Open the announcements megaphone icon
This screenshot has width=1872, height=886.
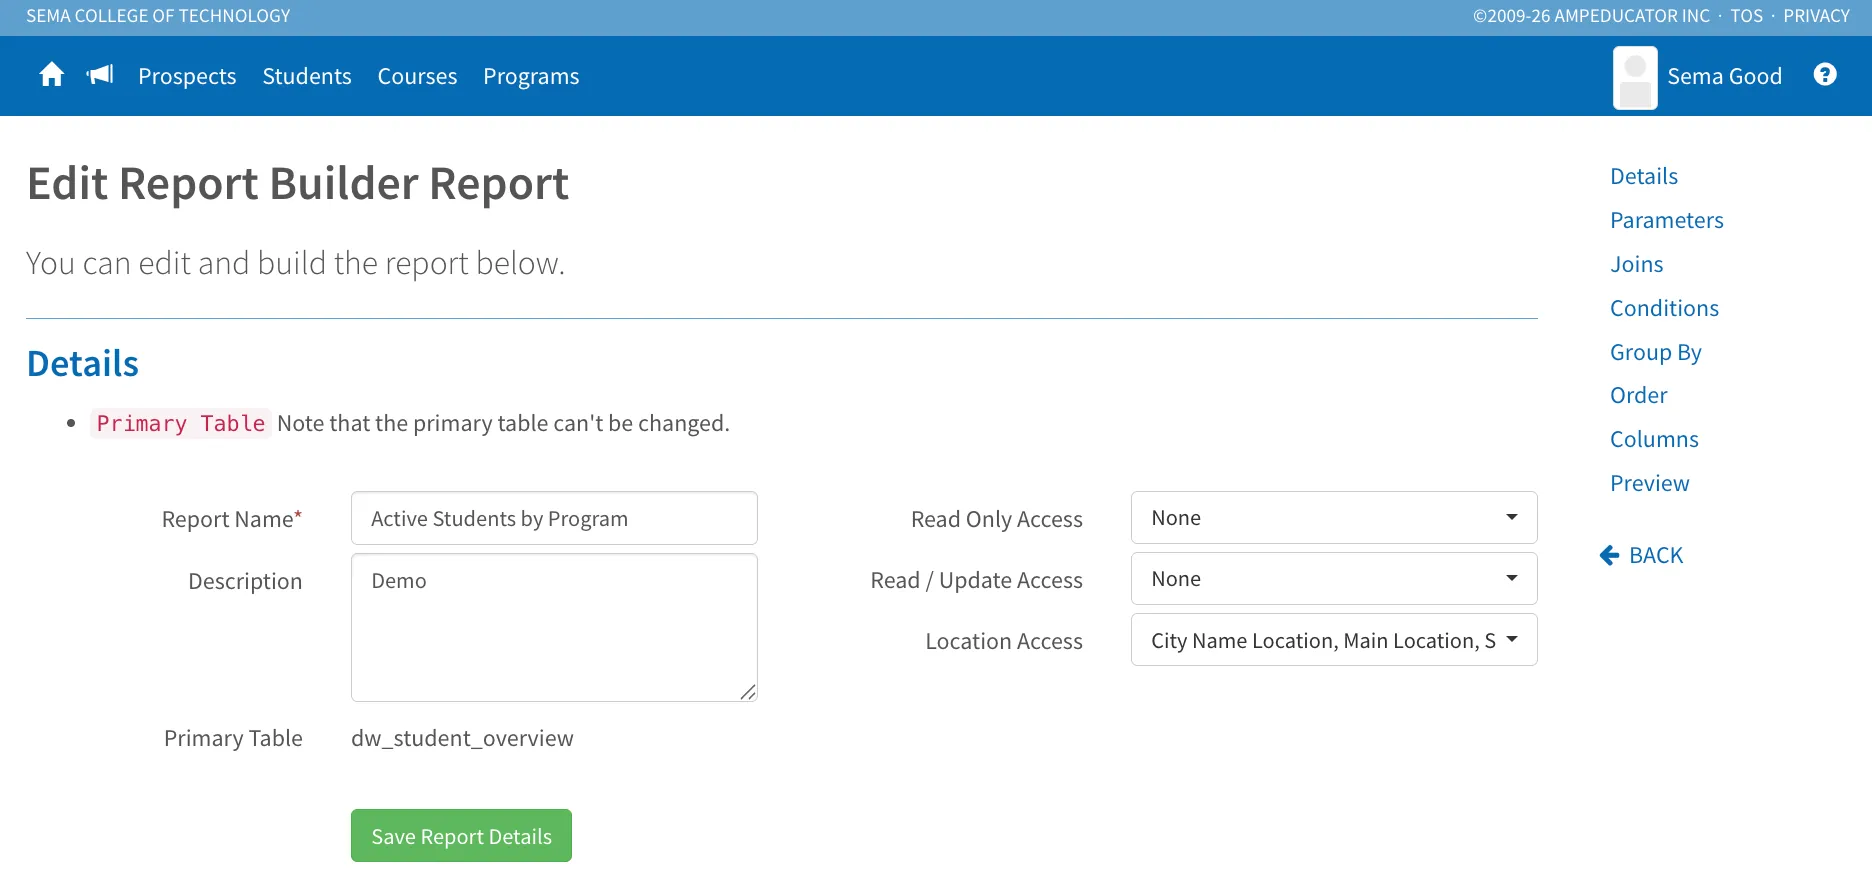coord(100,75)
